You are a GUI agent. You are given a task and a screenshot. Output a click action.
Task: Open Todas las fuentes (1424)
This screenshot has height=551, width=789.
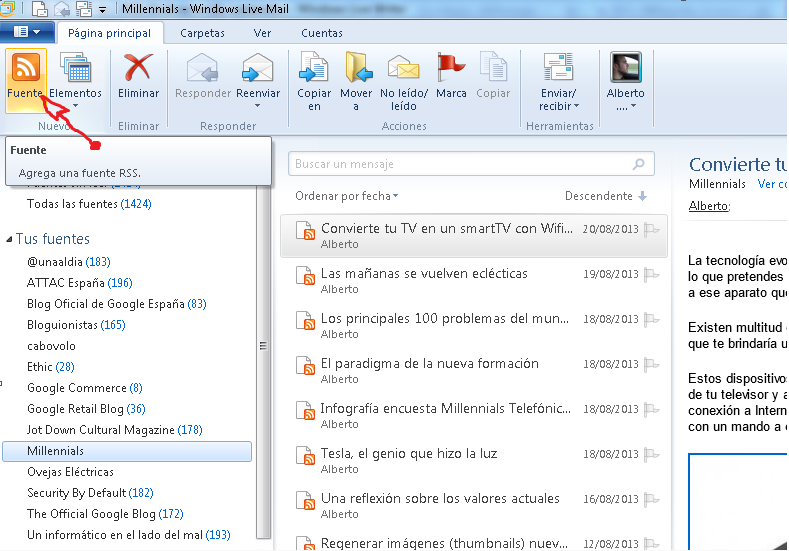click(89, 204)
